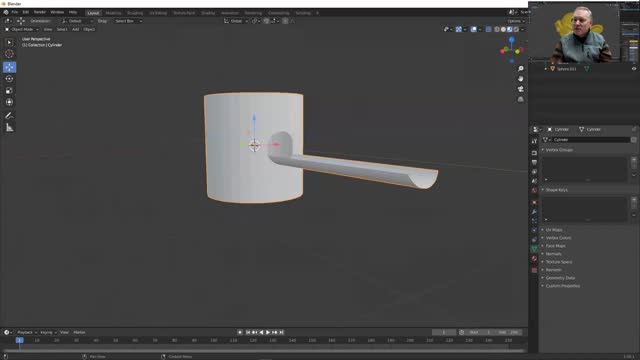Open the Output properties tab icon
This screenshot has height=360, width=640.
click(x=534, y=162)
